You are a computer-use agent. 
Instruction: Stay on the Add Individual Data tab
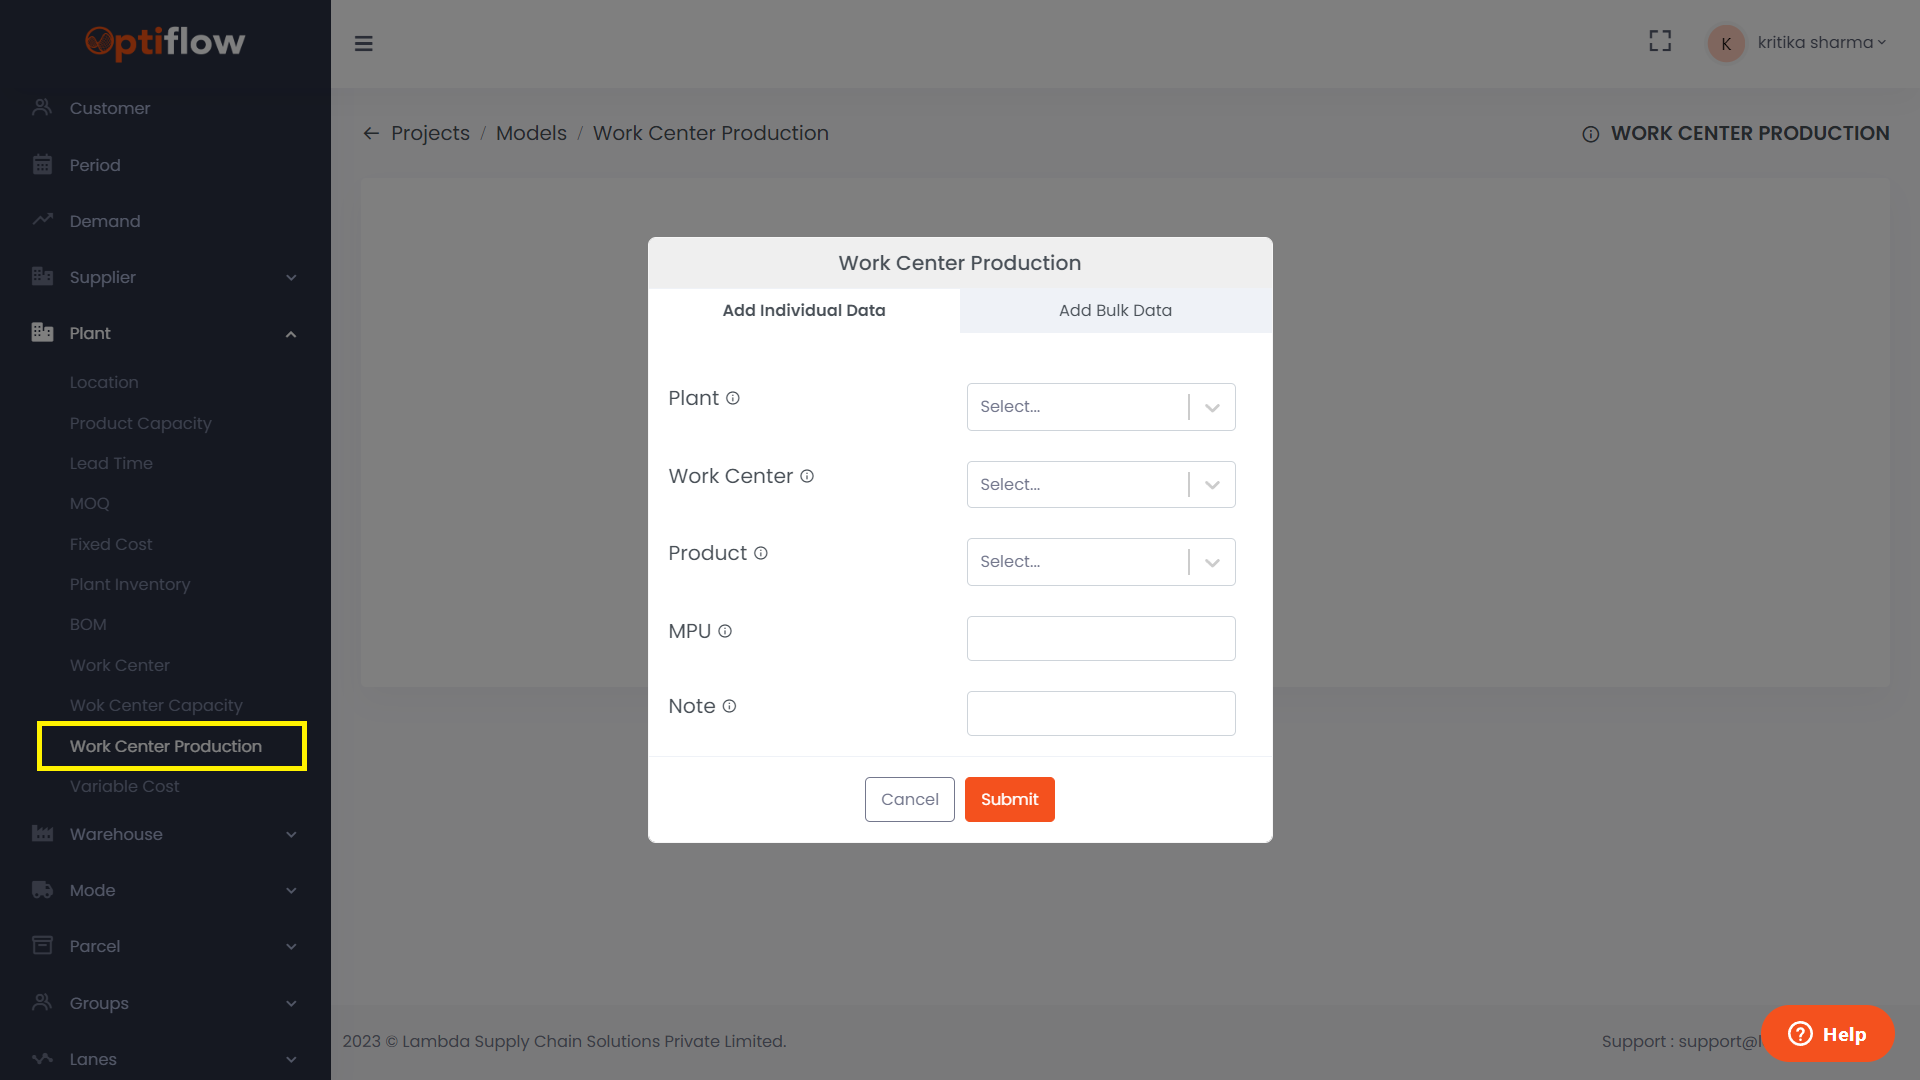tap(803, 310)
